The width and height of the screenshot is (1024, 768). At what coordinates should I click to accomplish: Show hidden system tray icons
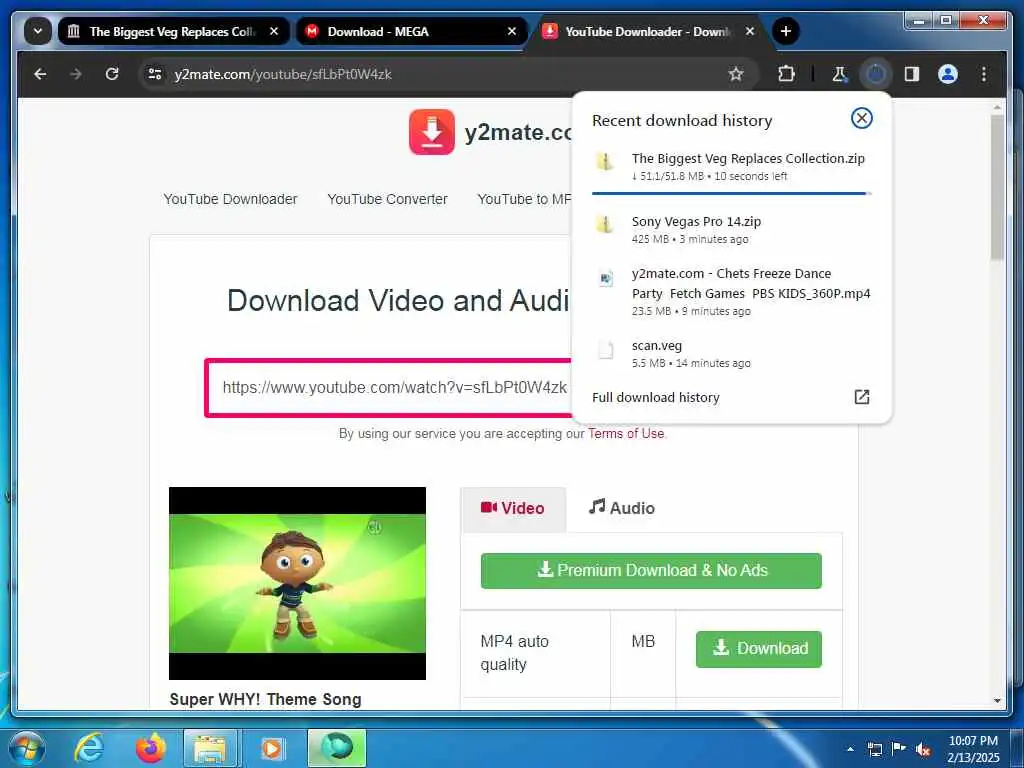click(850, 748)
